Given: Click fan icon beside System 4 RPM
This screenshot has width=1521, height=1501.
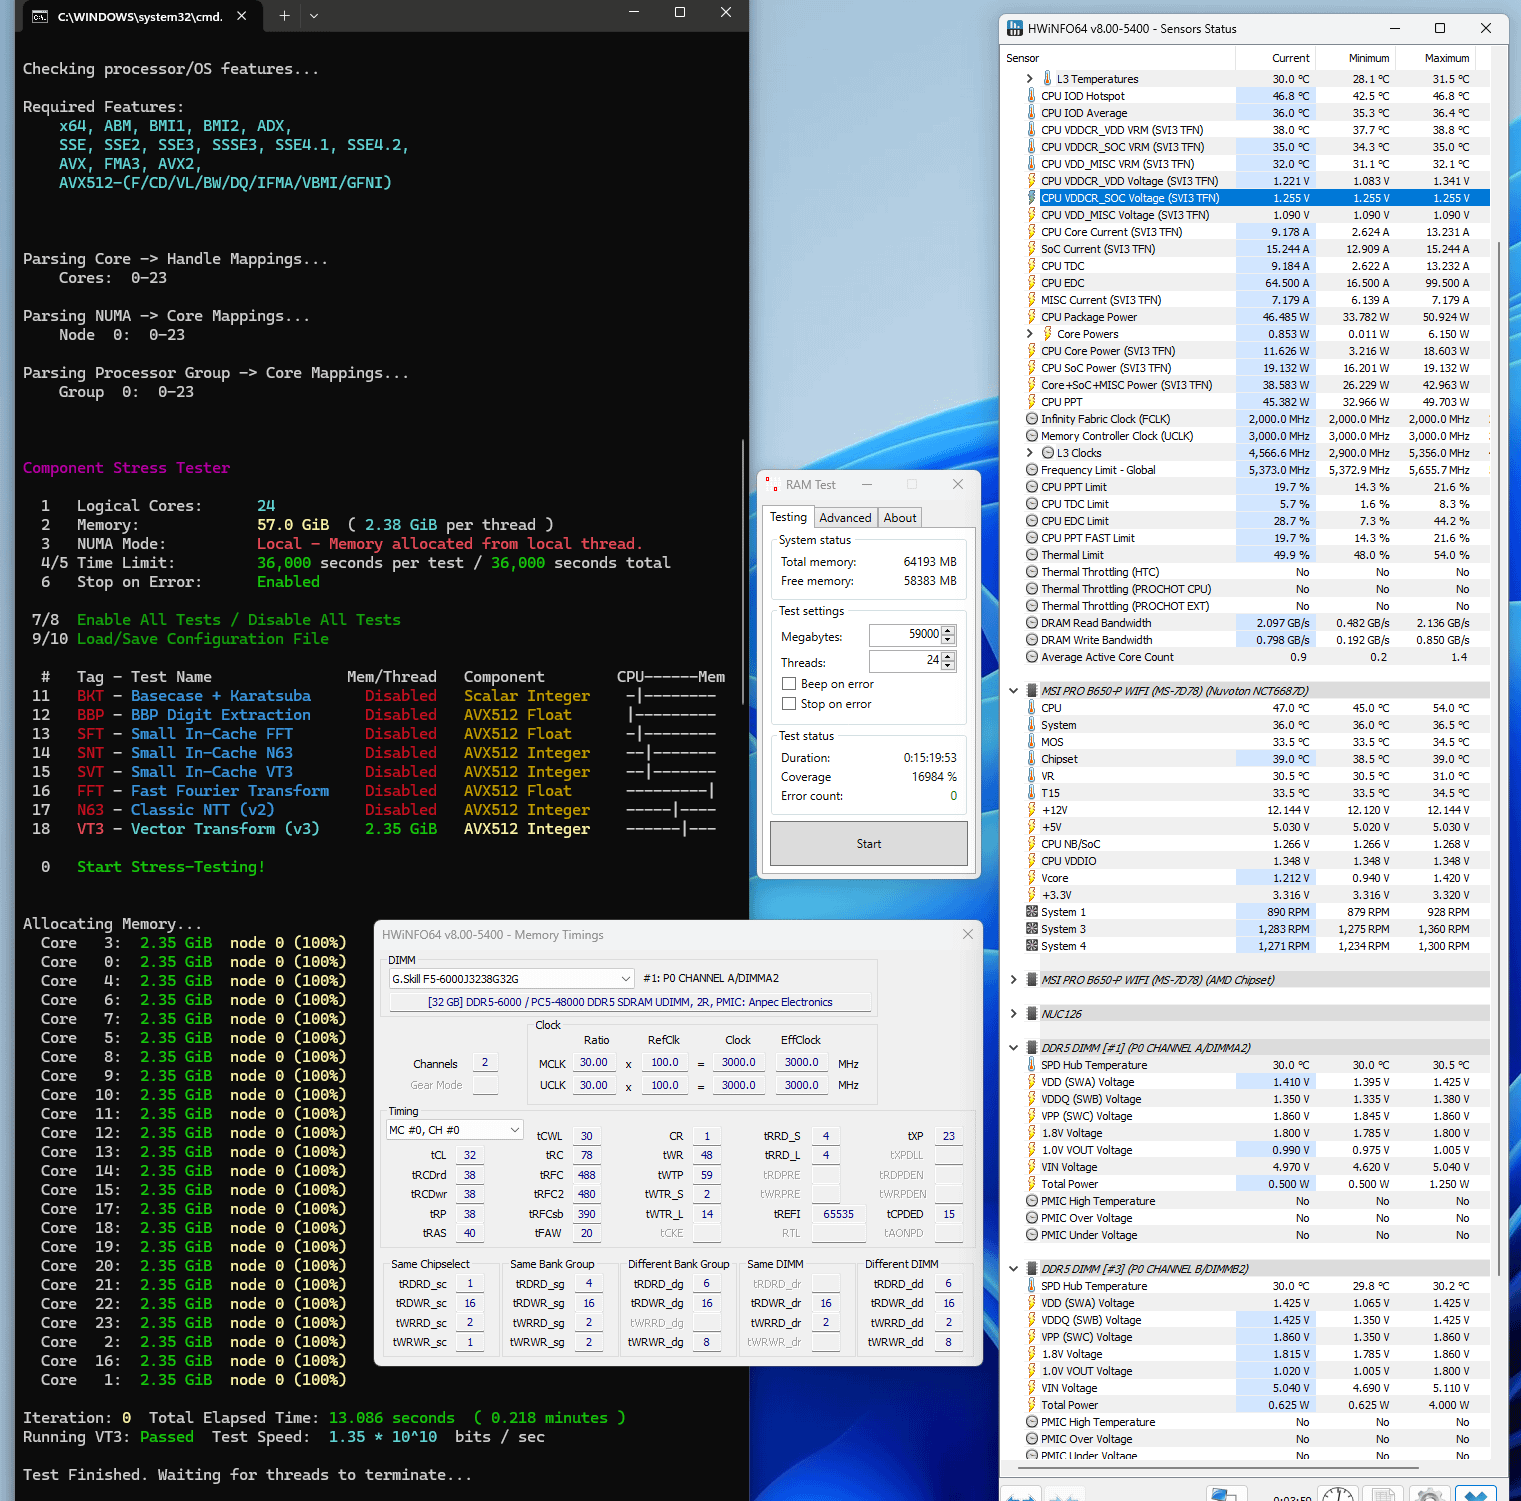Looking at the screenshot, I should (1031, 946).
